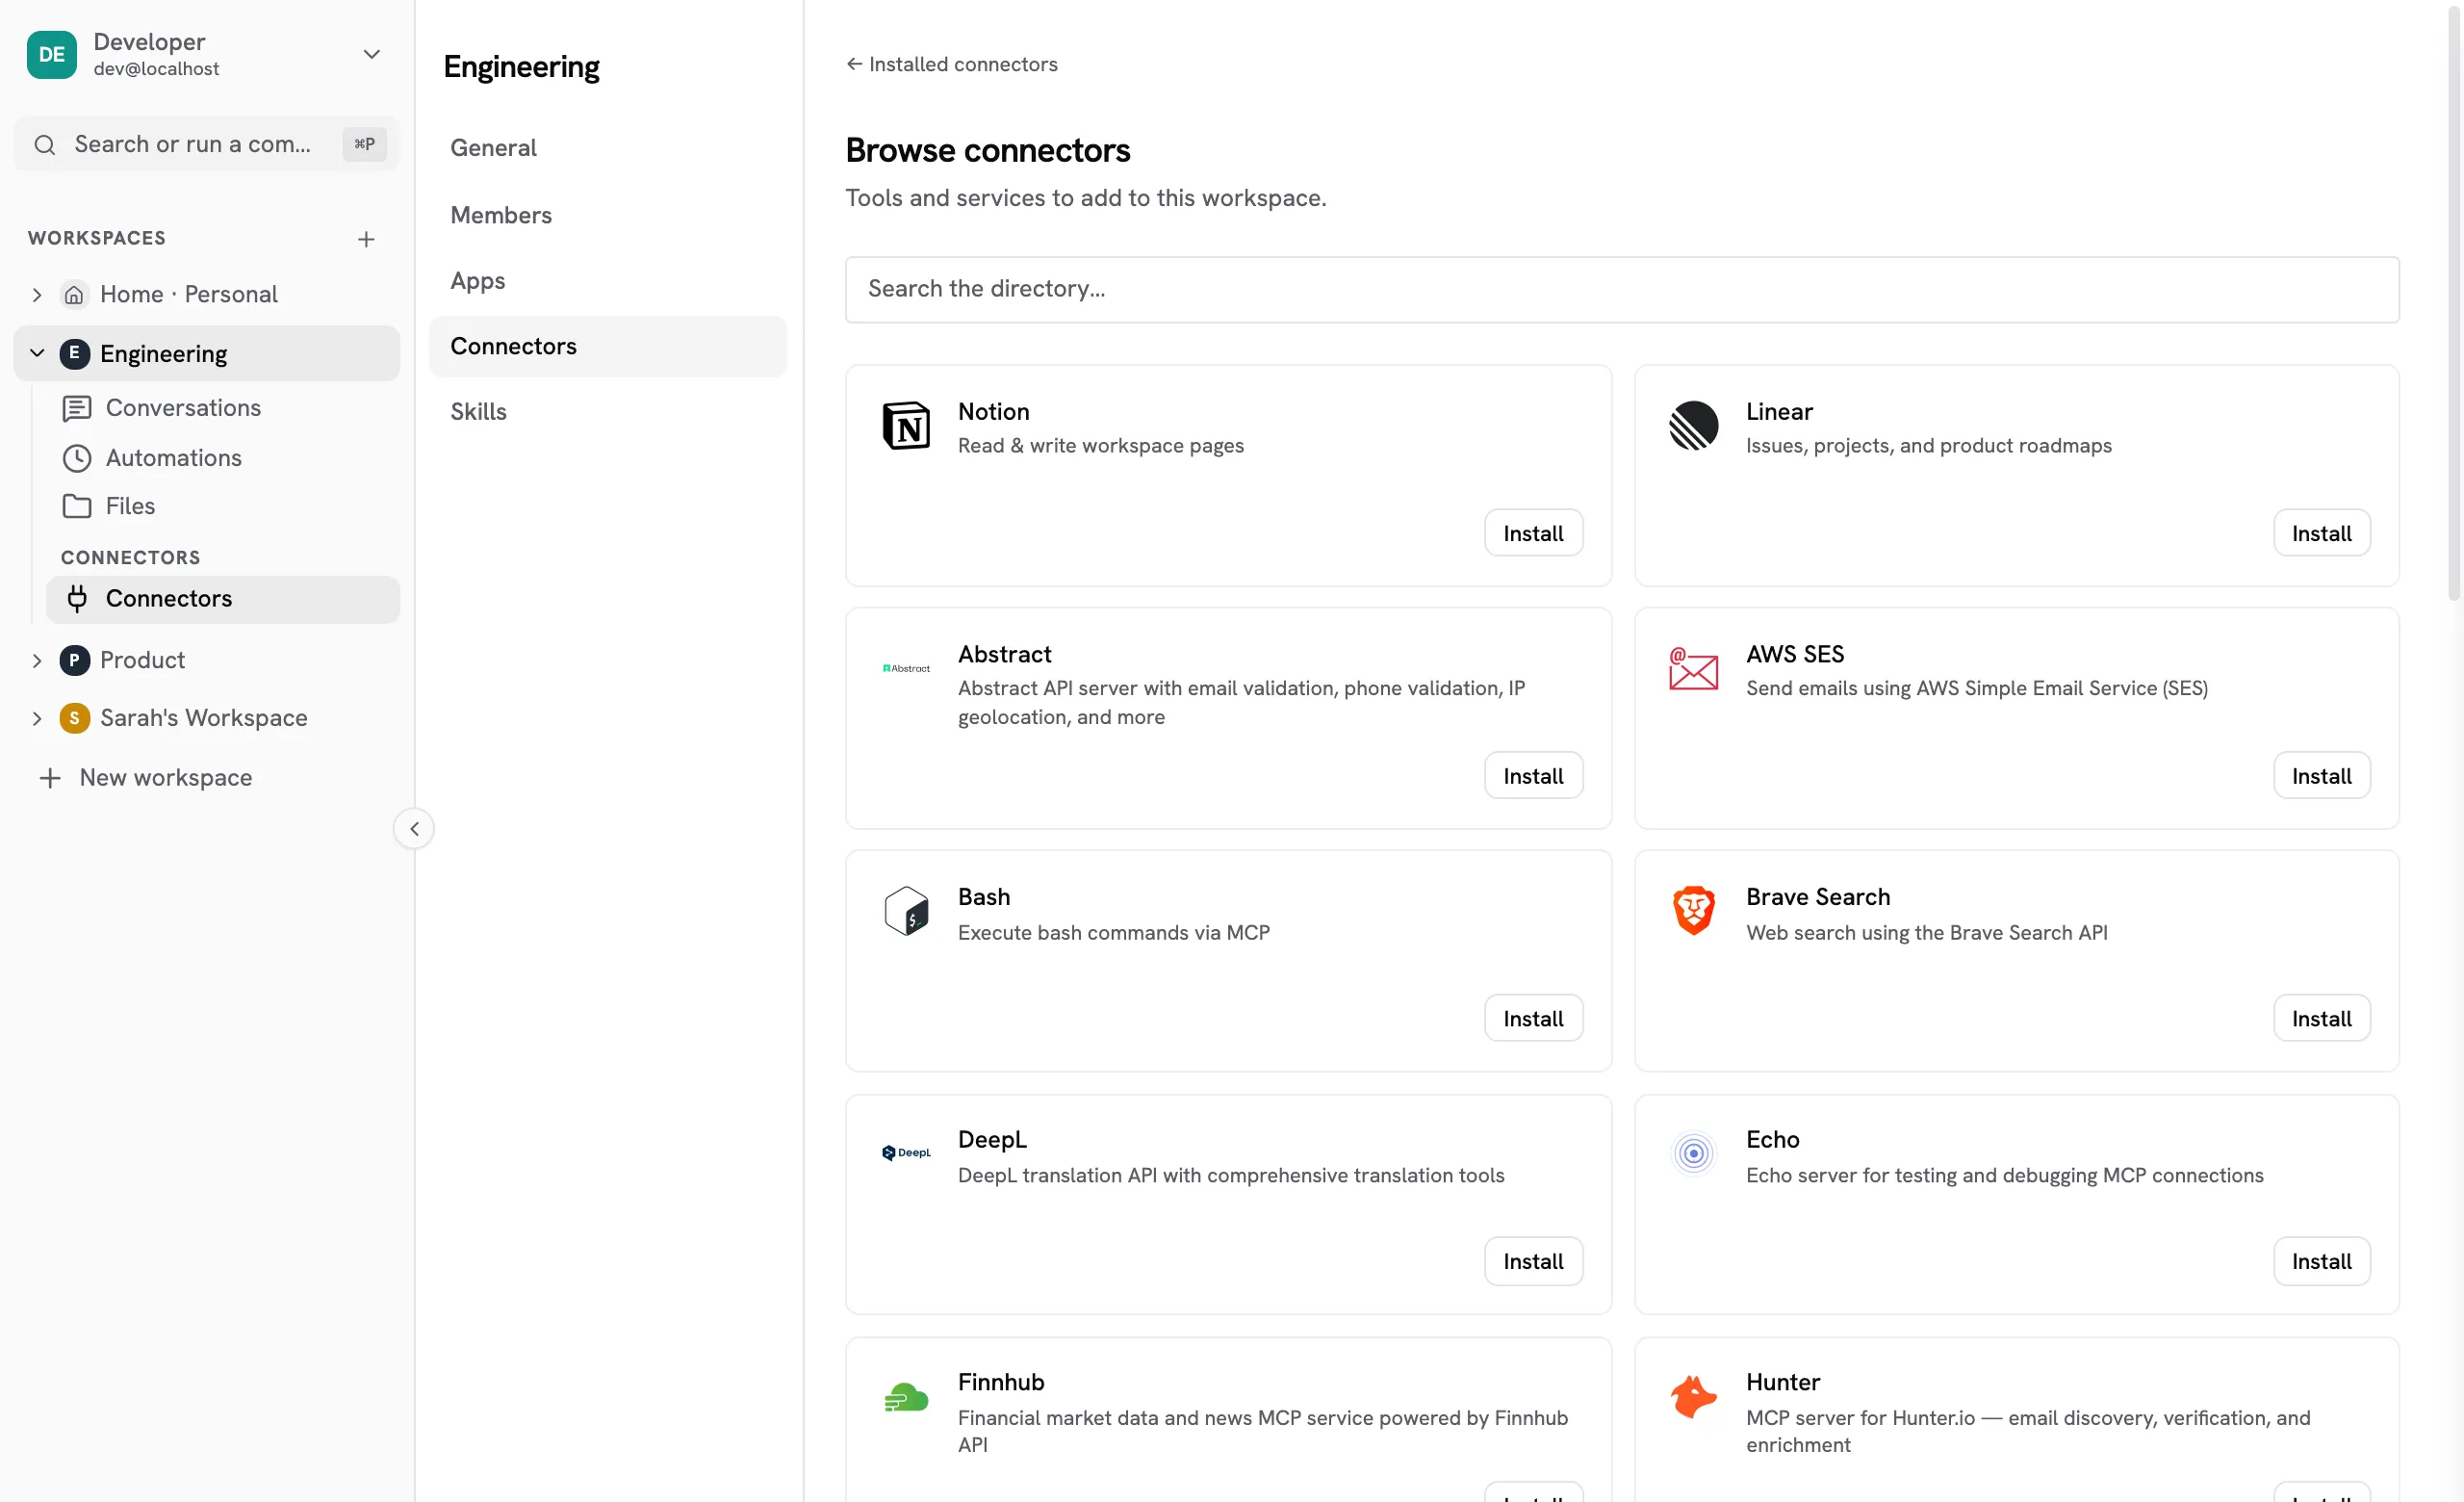Click the Engineering workspace E badge
The width and height of the screenshot is (2464, 1502).
74,353
